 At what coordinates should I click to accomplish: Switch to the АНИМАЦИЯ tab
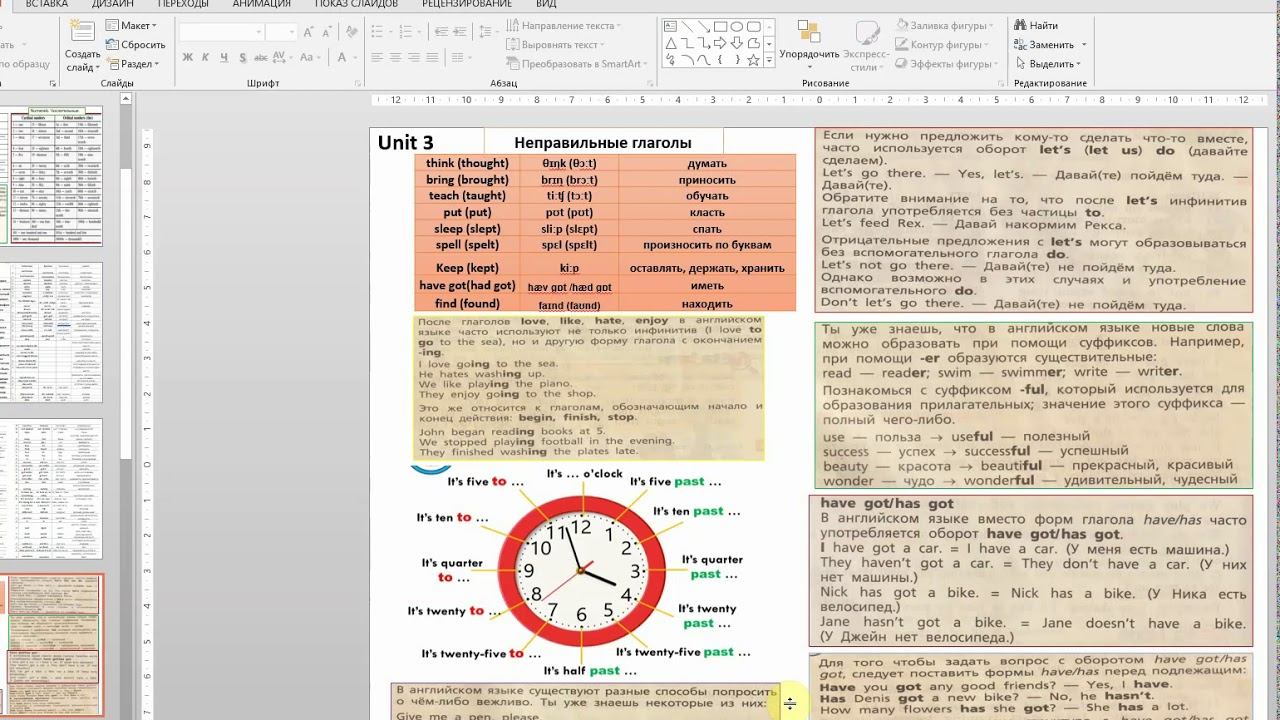[x=262, y=4]
